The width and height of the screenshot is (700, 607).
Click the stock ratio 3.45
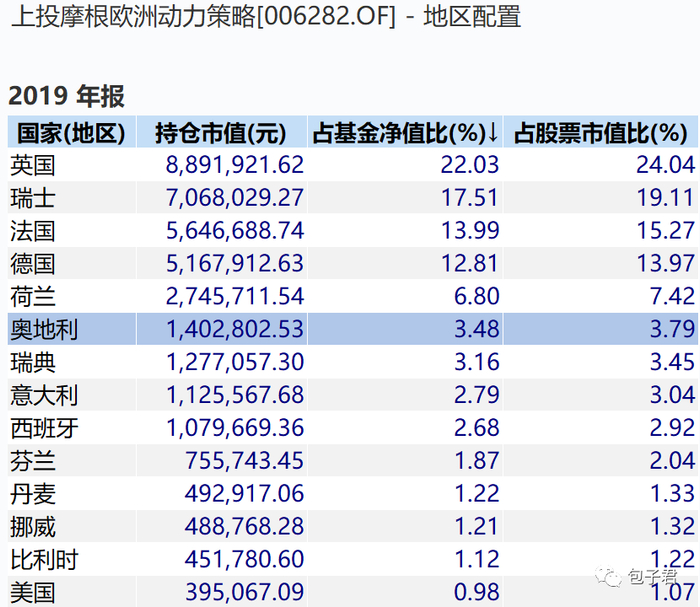[672, 362]
